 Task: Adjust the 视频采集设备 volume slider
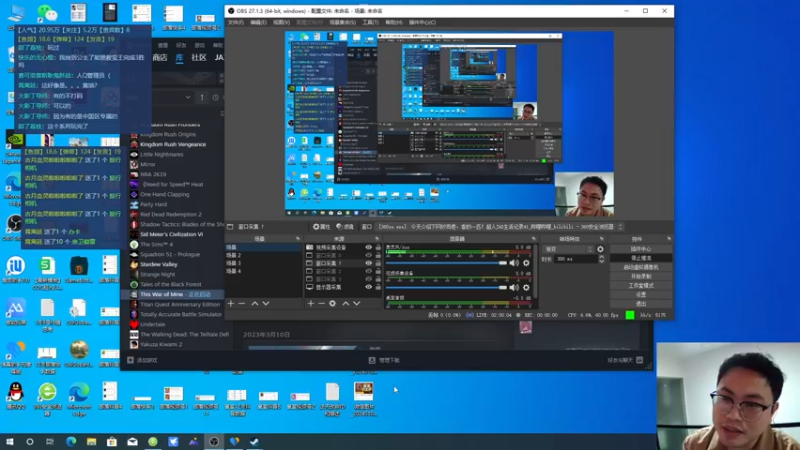tap(446, 288)
